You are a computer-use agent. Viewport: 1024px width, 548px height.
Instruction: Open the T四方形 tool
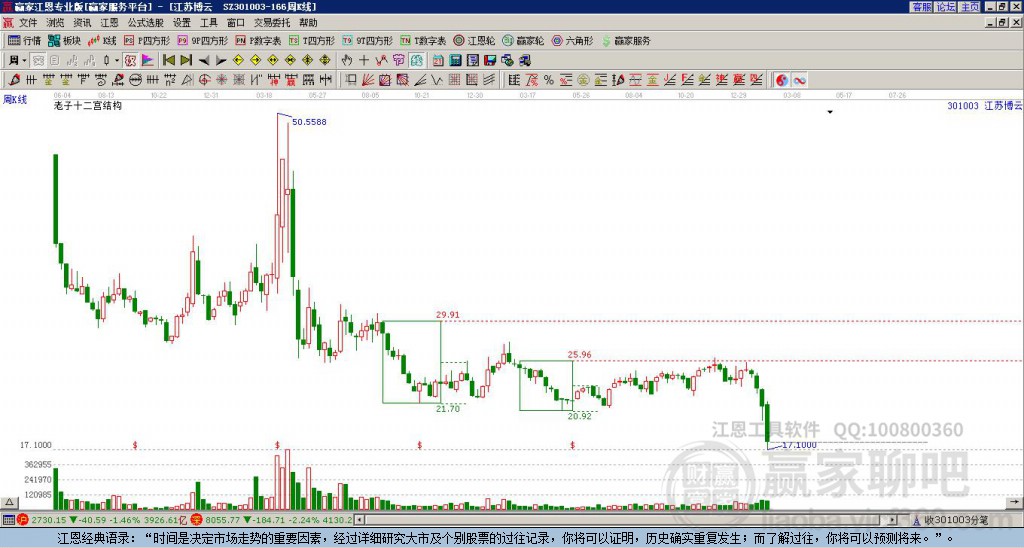click(312, 40)
